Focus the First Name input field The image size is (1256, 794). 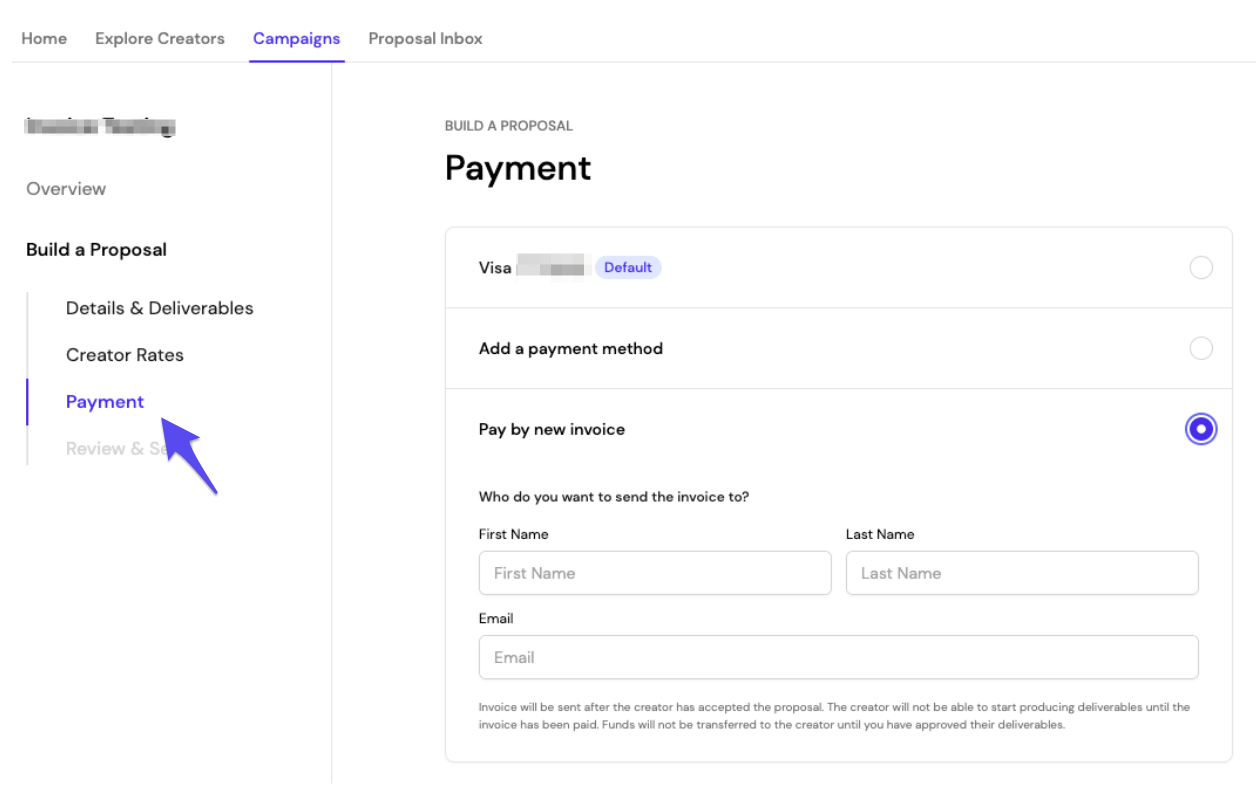655,573
